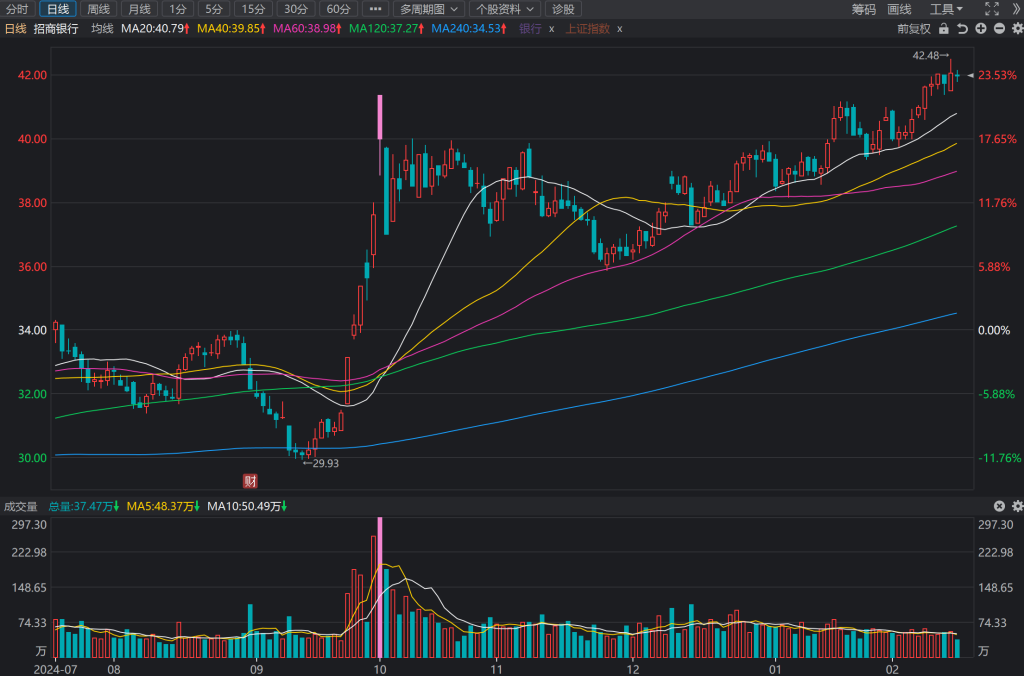Switch to the 分时 intraday tab
1024x676 pixels.
pos(17,9)
